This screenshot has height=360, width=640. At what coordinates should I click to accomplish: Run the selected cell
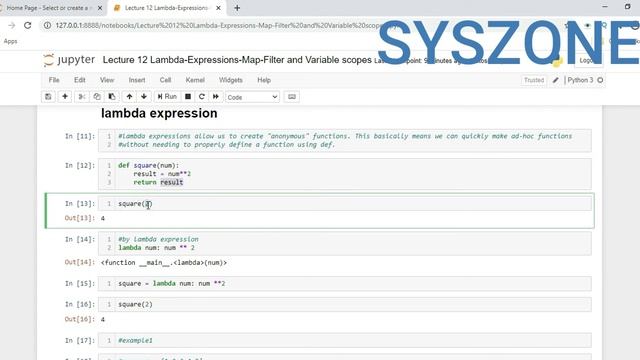pos(167,97)
